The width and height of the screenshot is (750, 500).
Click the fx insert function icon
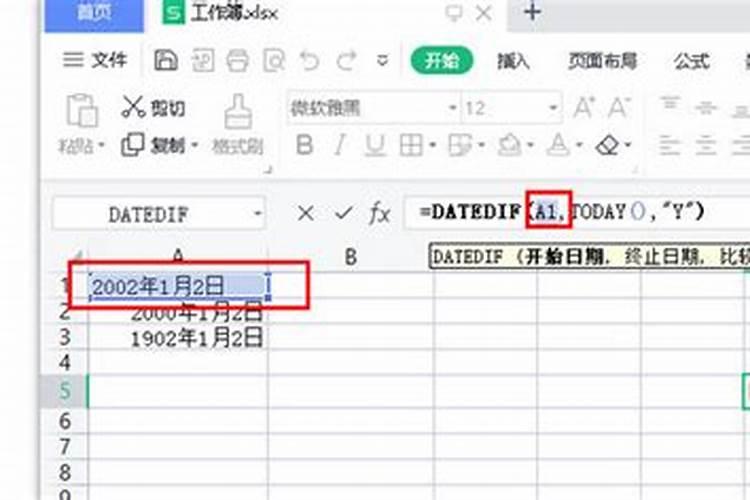pyautogui.click(x=380, y=213)
